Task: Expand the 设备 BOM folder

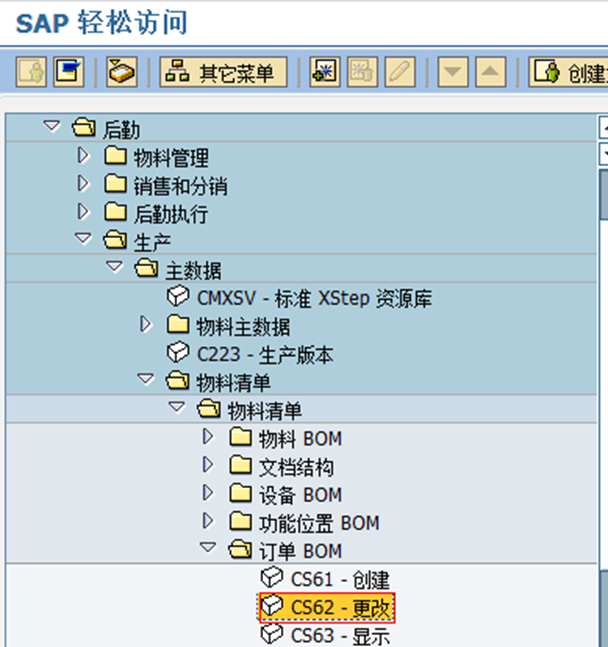Action: 208,493
